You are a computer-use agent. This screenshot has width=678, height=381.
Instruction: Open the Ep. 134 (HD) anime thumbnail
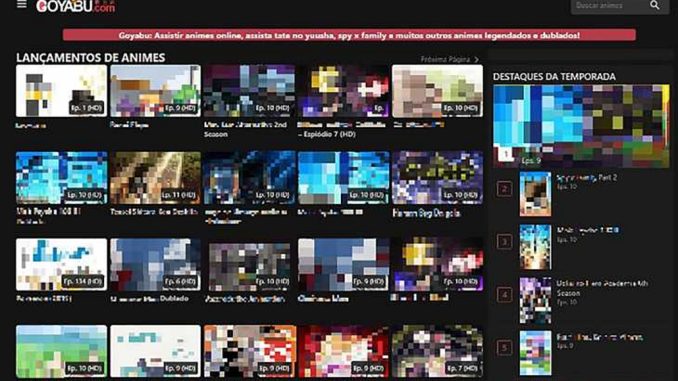[x=61, y=264]
